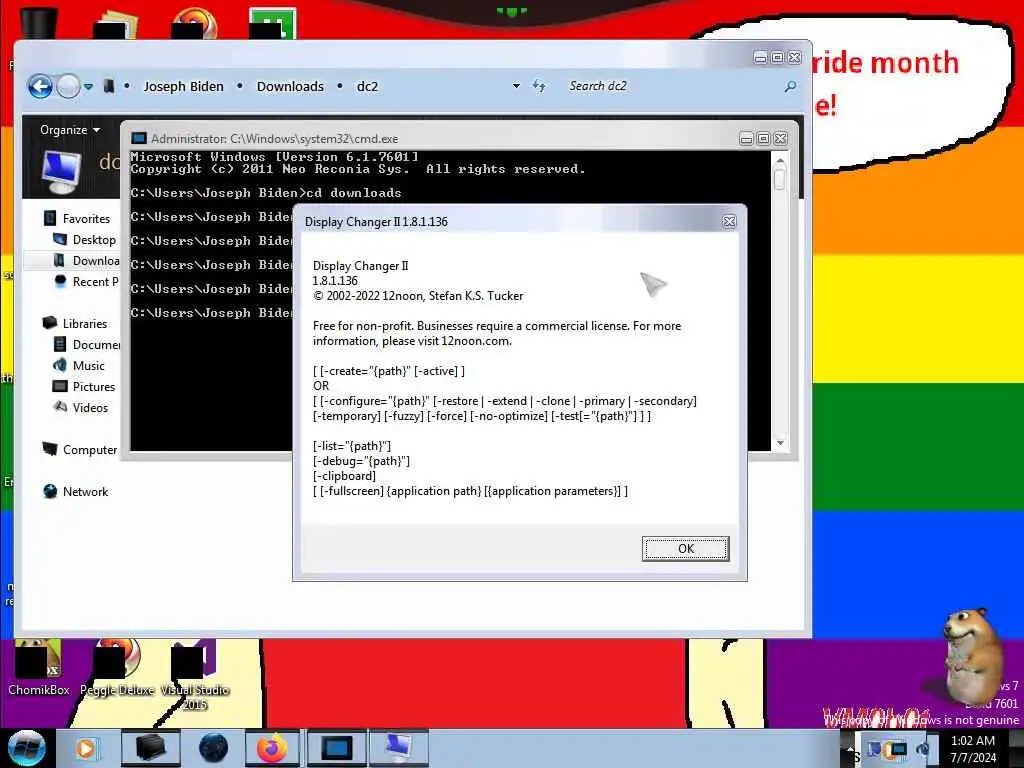
Task: Open recent locations dropdown beside navigation arrows
Action: coord(88,86)
